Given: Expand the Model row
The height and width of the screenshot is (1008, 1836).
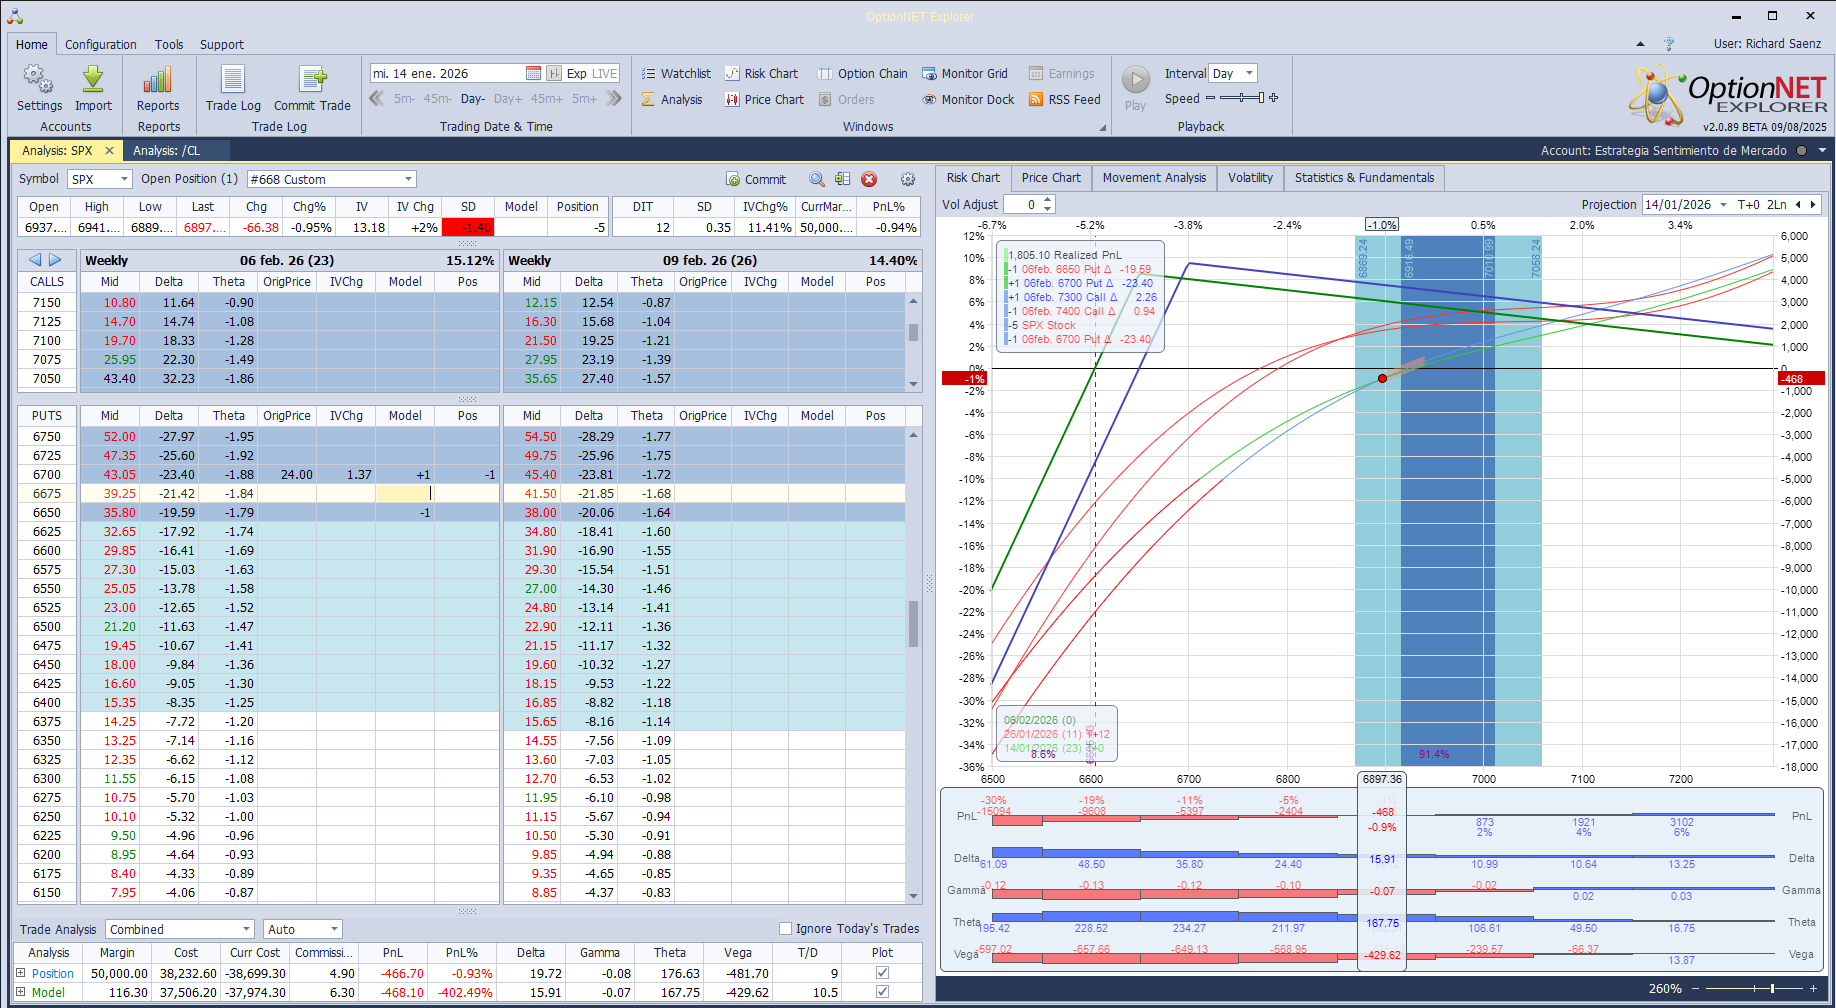Looking at the screenshot, I should [20, 991].
